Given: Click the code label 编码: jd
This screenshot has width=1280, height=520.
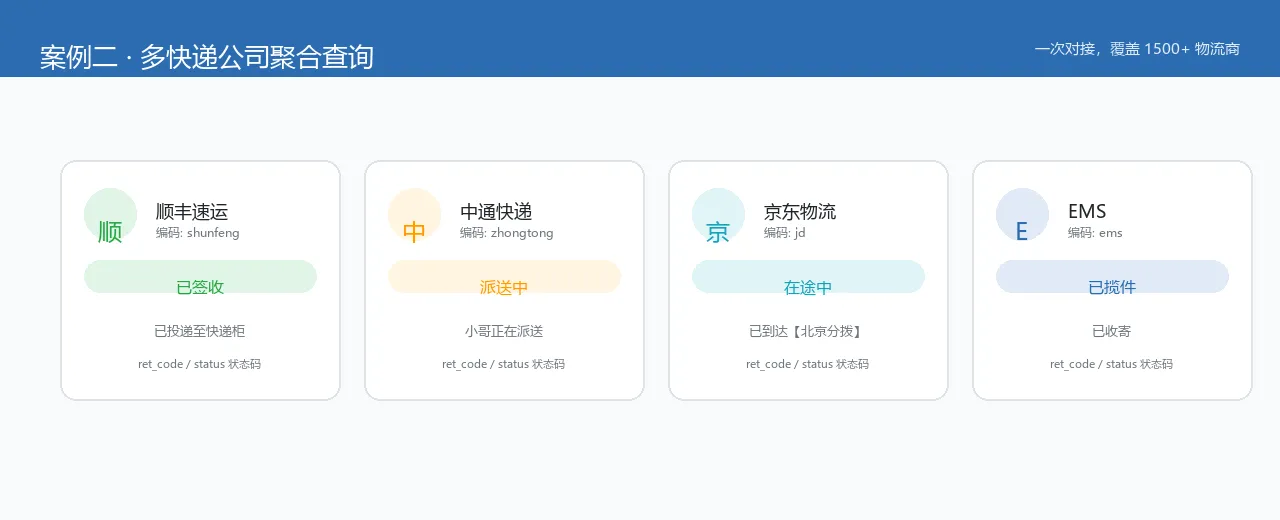Looking at the screenshot, I should point(785,233).
